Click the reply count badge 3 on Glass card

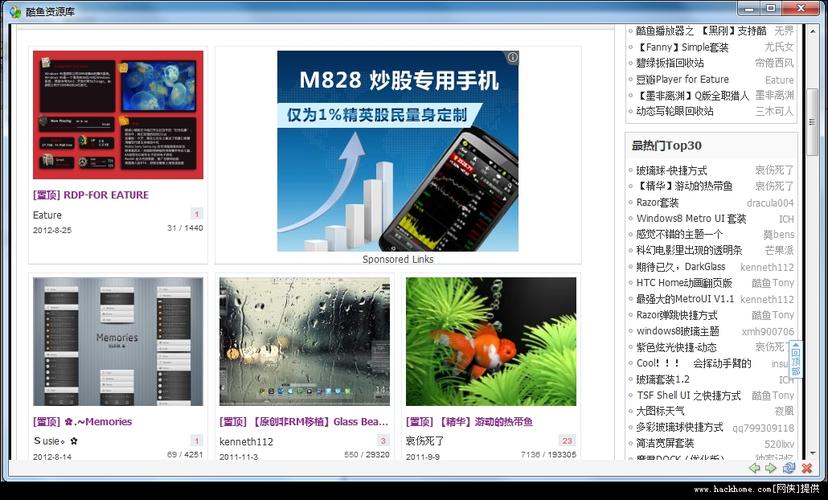click(383, 440)
